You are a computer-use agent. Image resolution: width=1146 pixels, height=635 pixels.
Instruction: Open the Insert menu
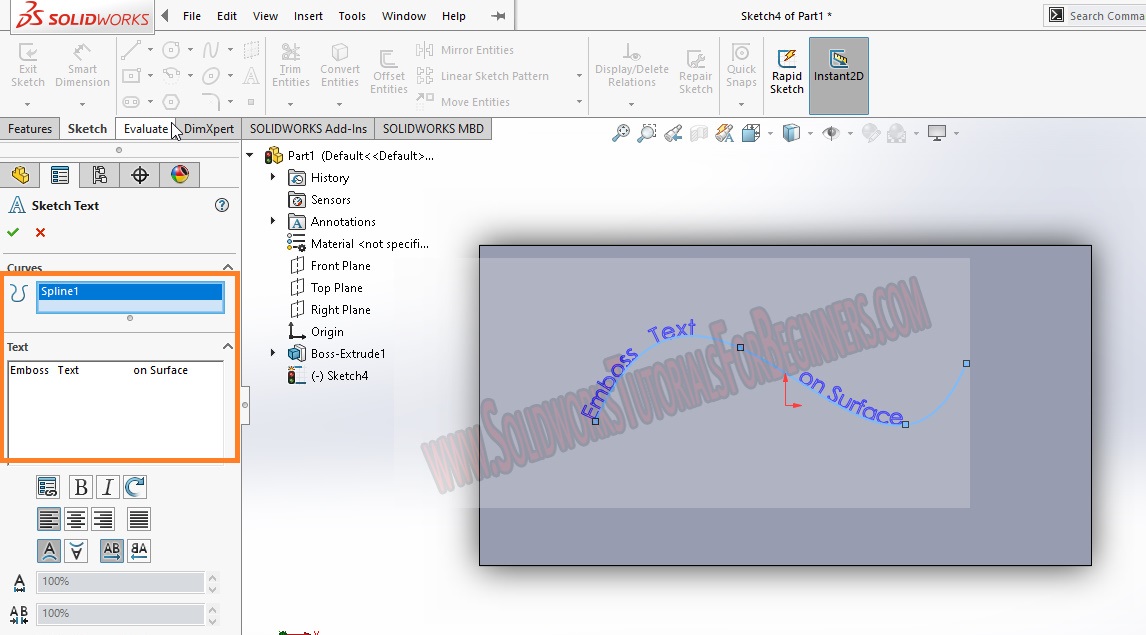[308, 16]
